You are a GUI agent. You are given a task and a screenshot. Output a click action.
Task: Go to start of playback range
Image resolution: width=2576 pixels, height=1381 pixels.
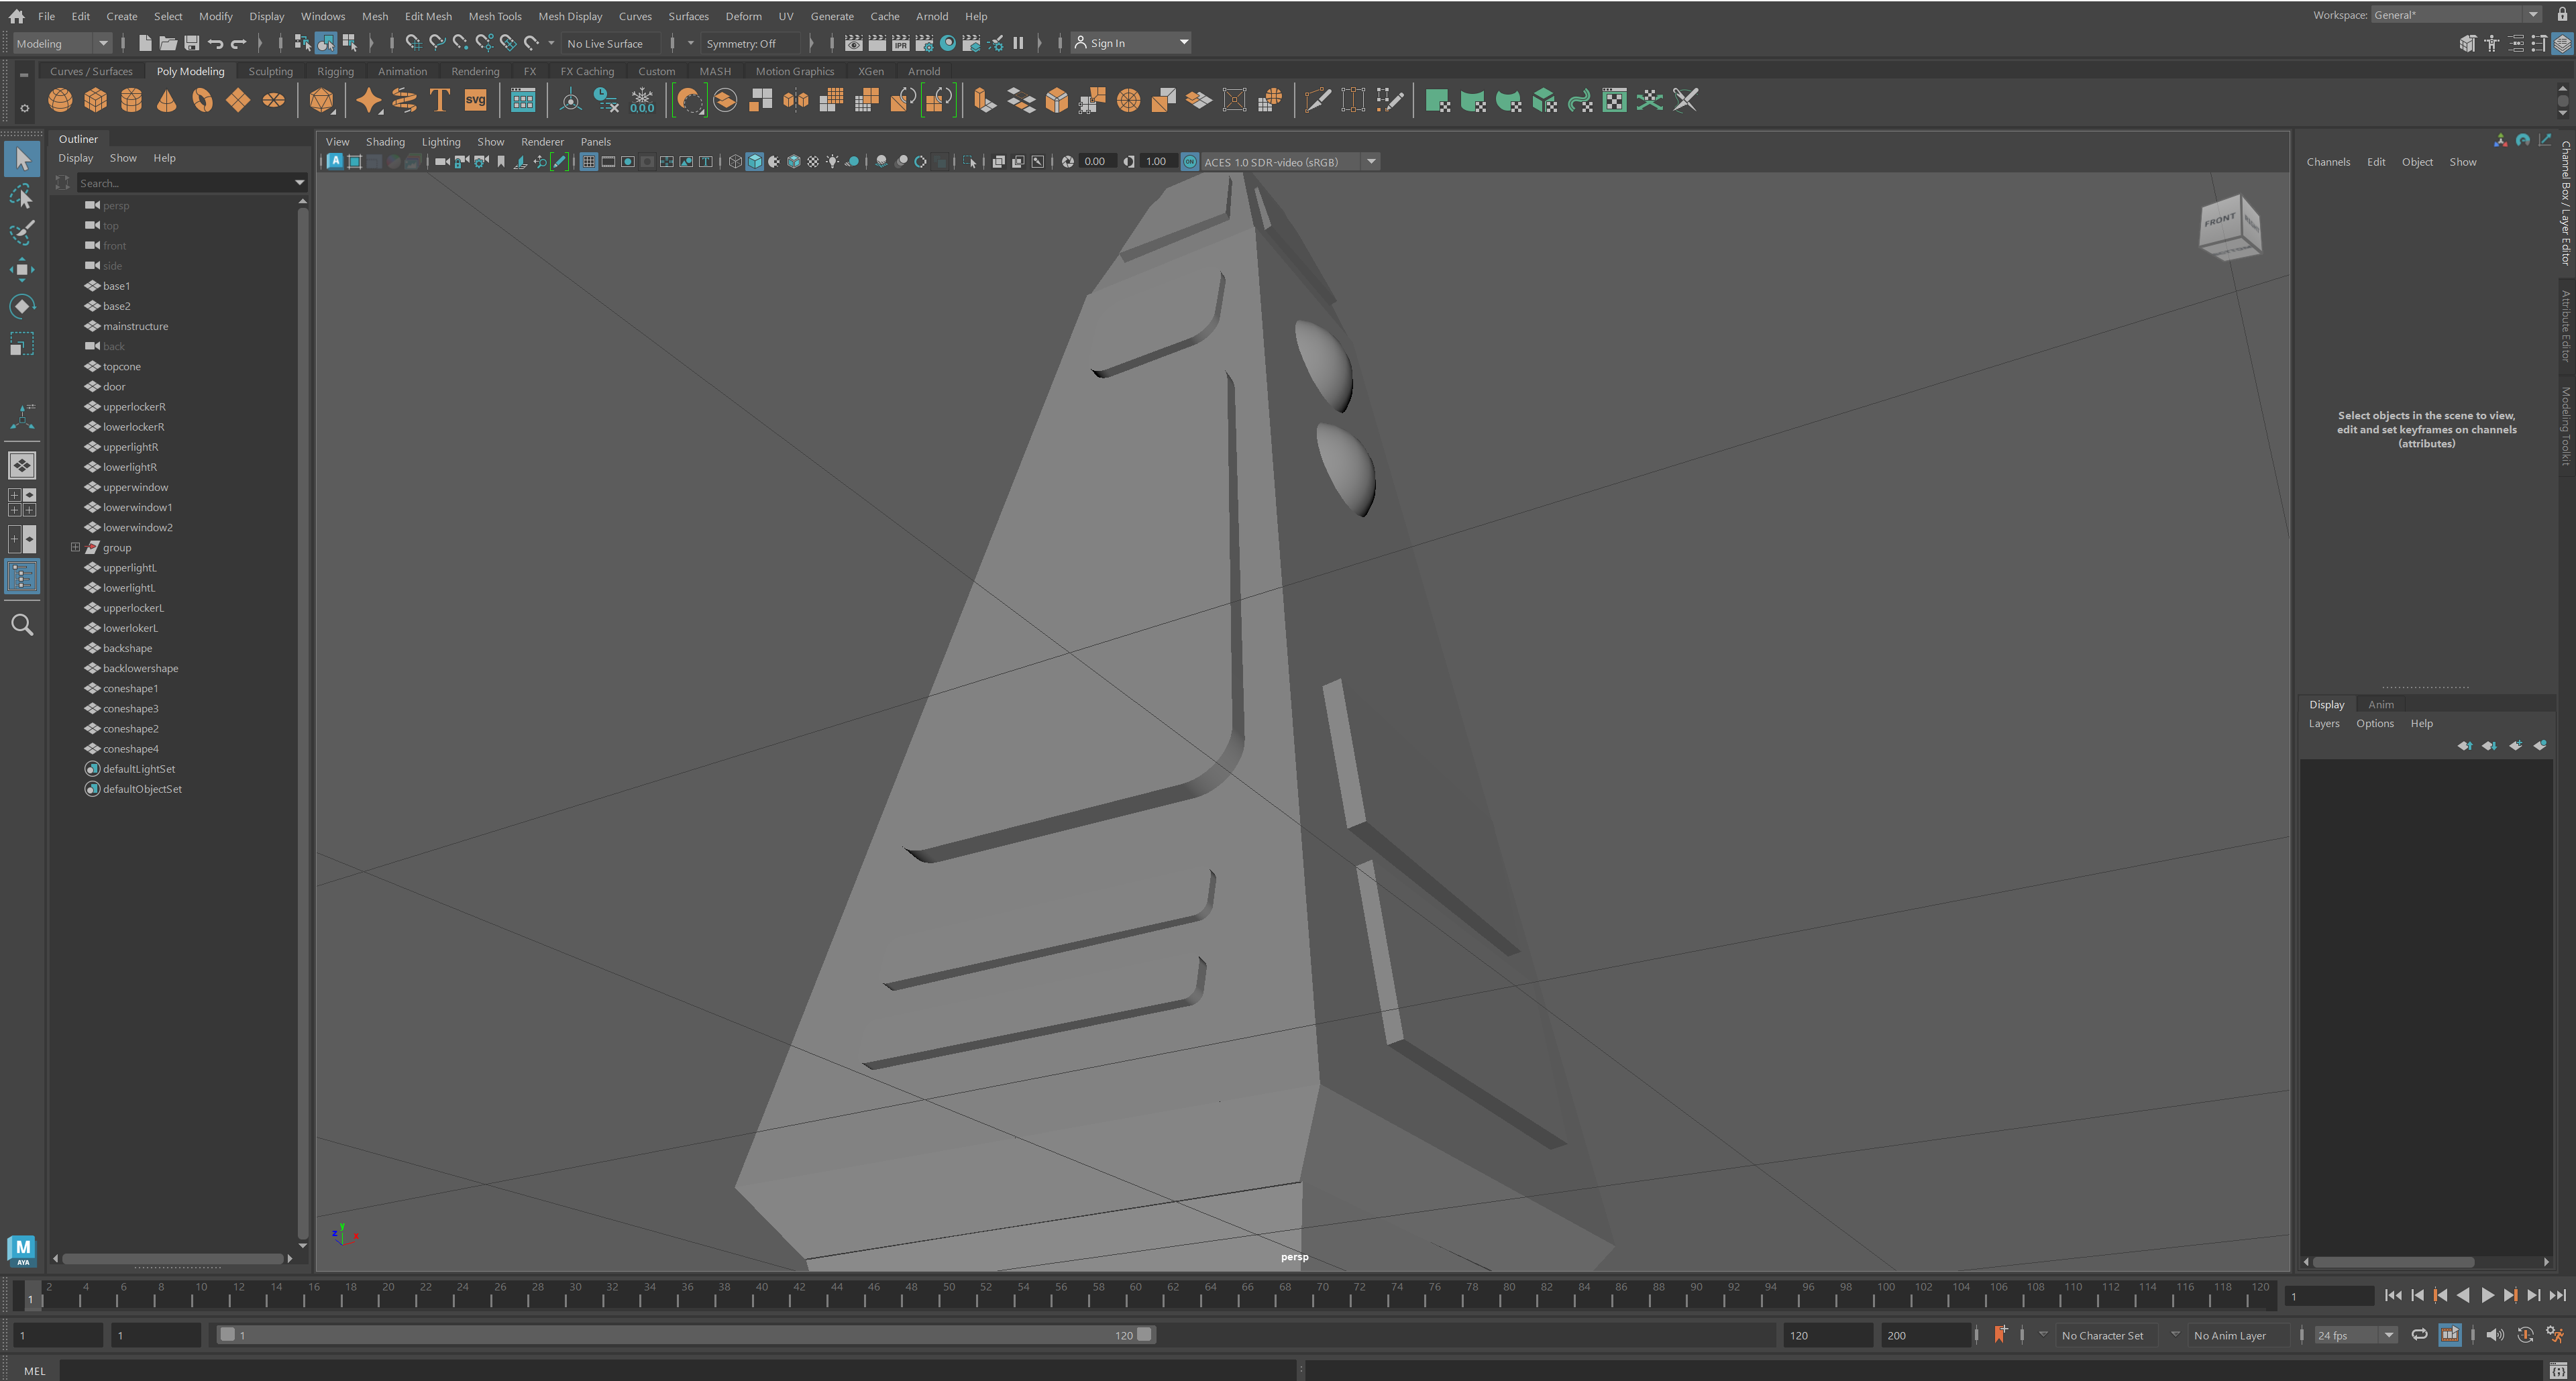[2393, 1296]
